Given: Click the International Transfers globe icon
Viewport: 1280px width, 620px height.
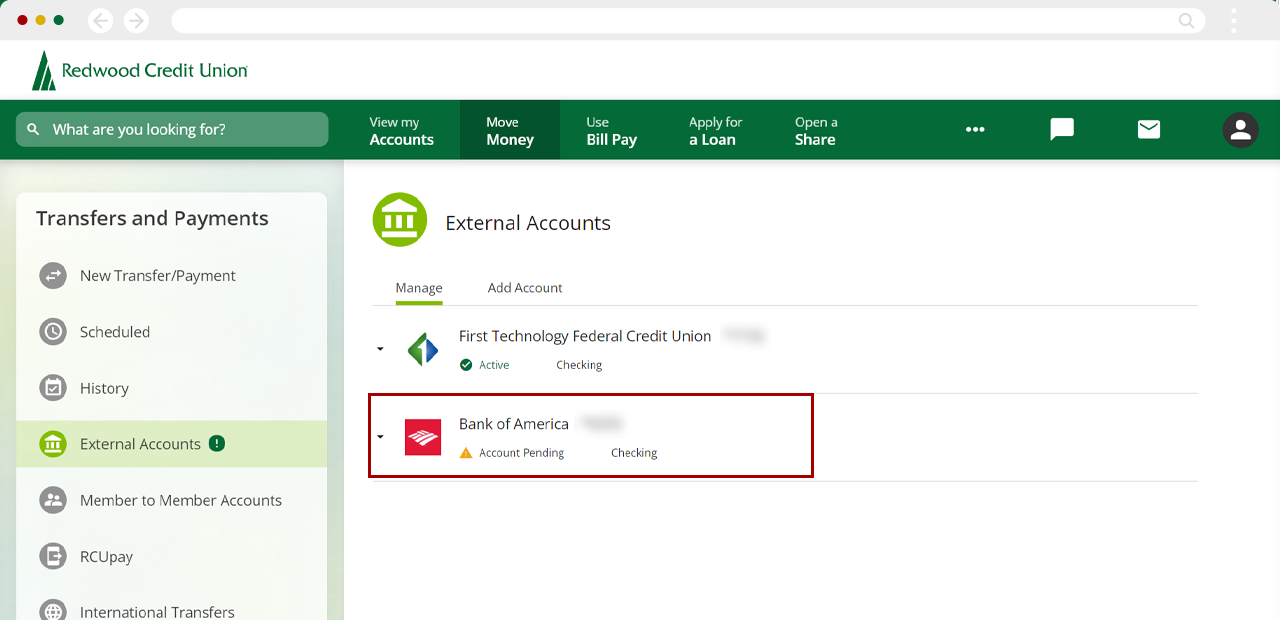Looking at the screenshot, I should coord(53,612).
